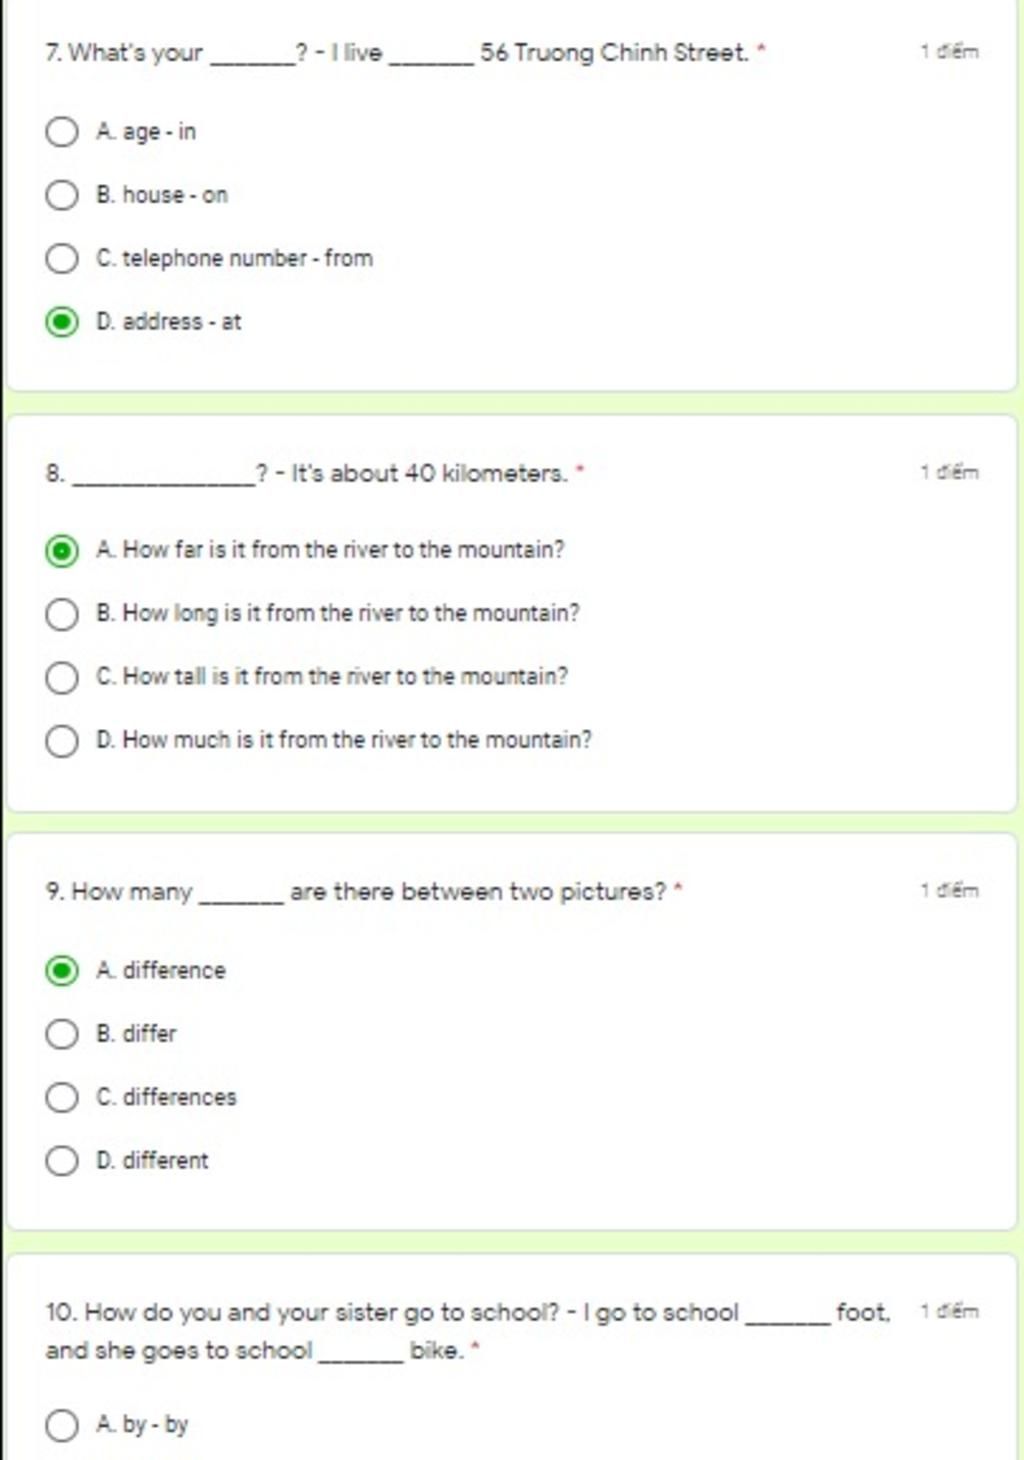The image size is (1024, 1460).
Task: Select option A. age - in
Action: tap(62, 132)
